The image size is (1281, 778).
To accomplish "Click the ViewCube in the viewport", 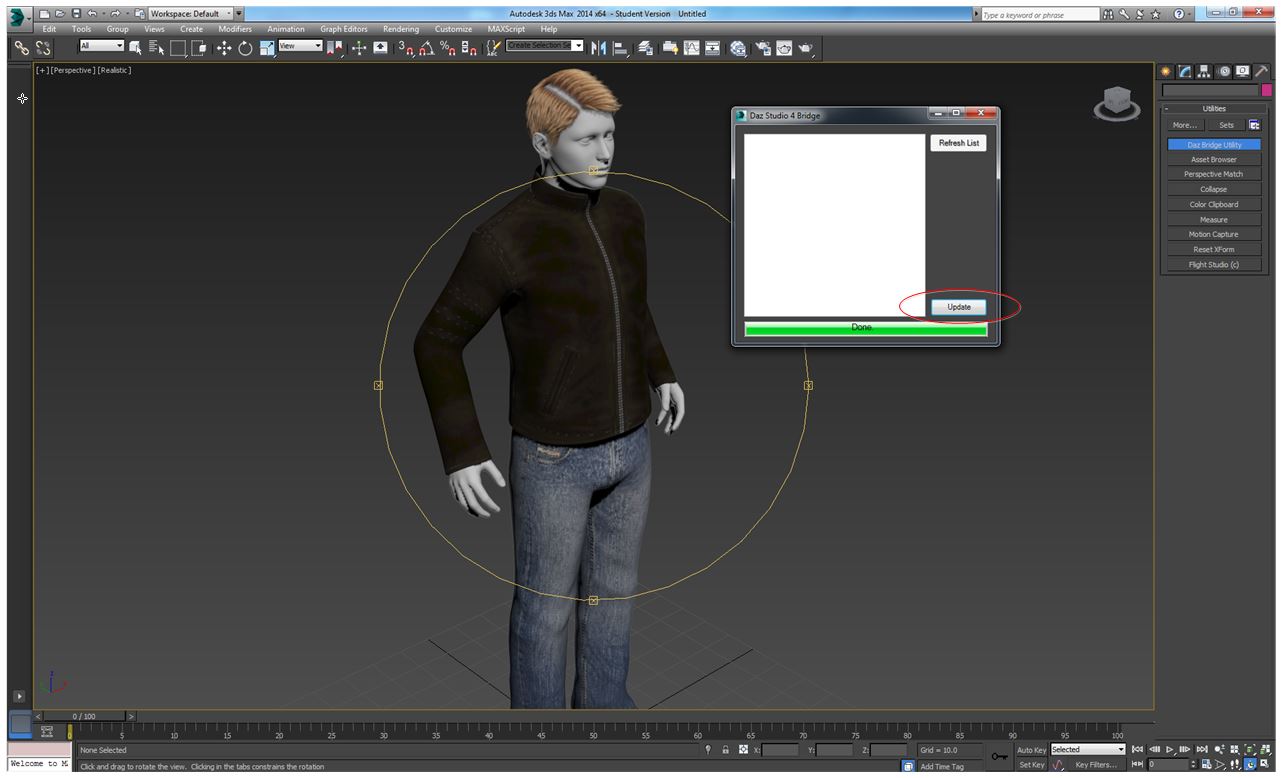I will pyautogui.click(x=1117, y=102).
